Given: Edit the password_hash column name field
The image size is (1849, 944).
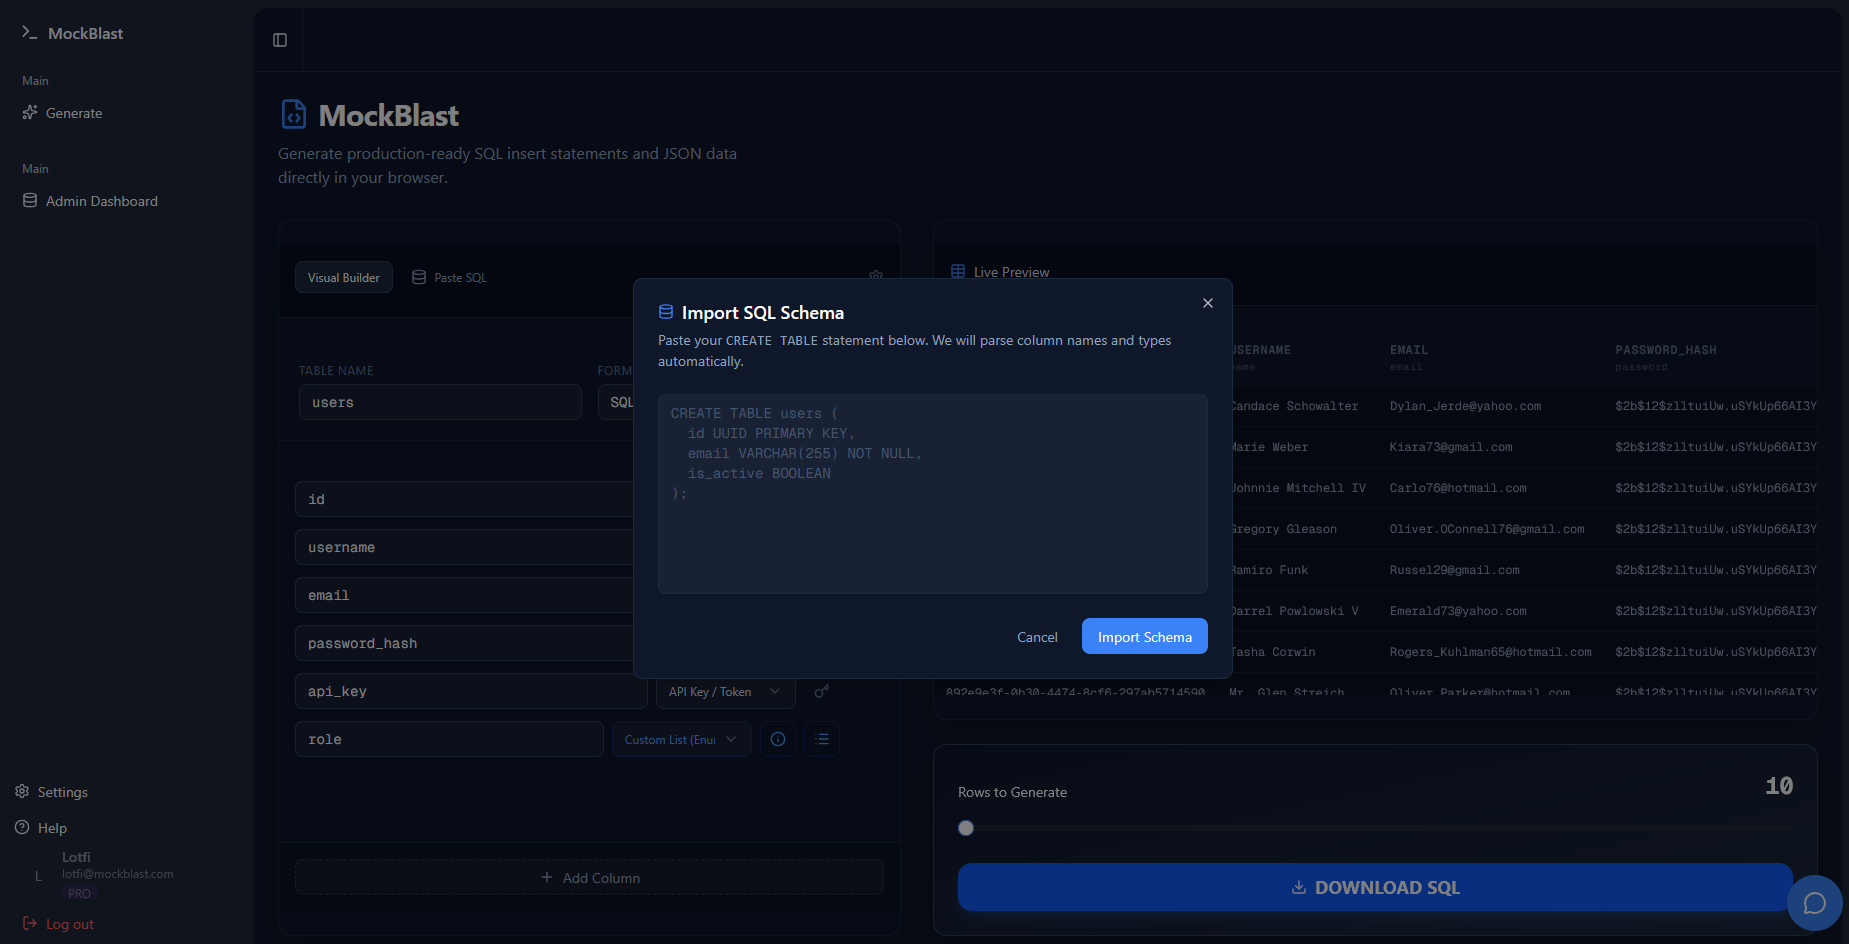Looking at the screenshot, I should click(x=464, y=643).
